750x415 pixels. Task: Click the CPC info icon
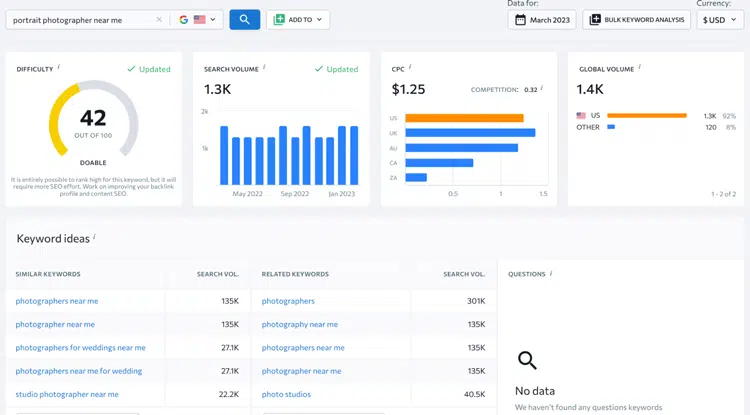410,67
